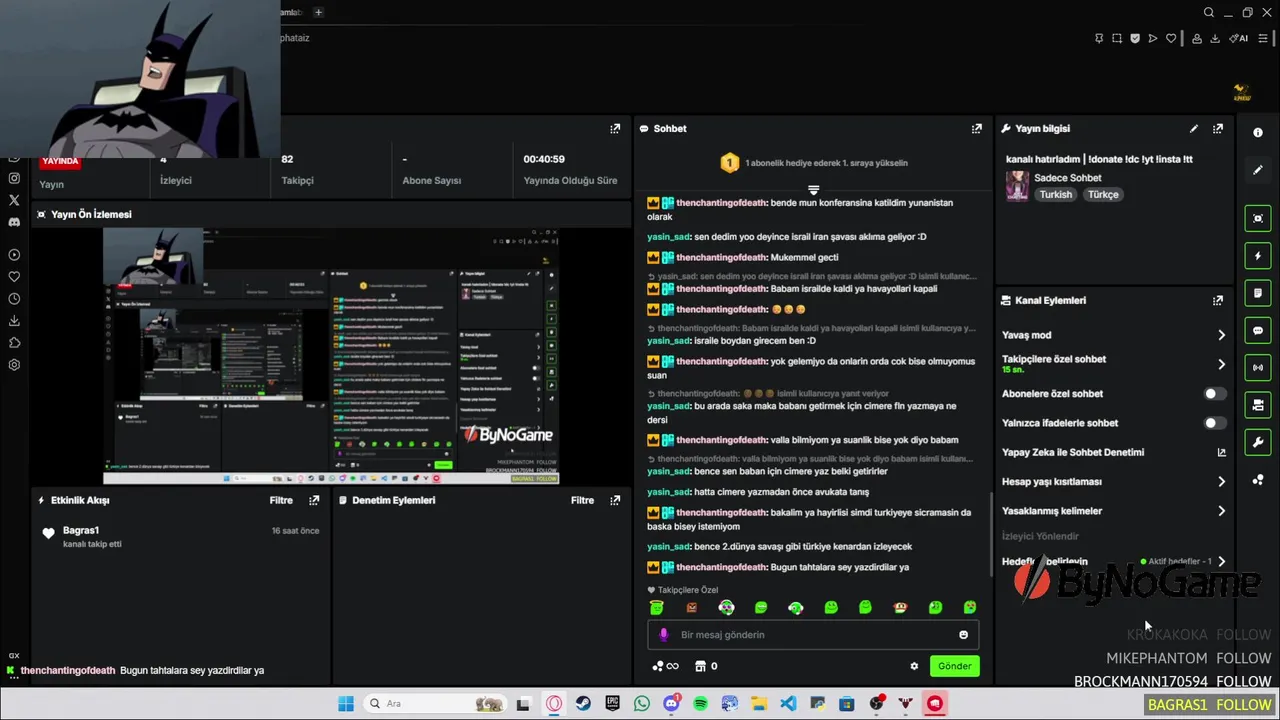Pop out the Yayın bilgisi panel
The height and width of the screenshot is (720, 1280).
(x=1218, y=128)
